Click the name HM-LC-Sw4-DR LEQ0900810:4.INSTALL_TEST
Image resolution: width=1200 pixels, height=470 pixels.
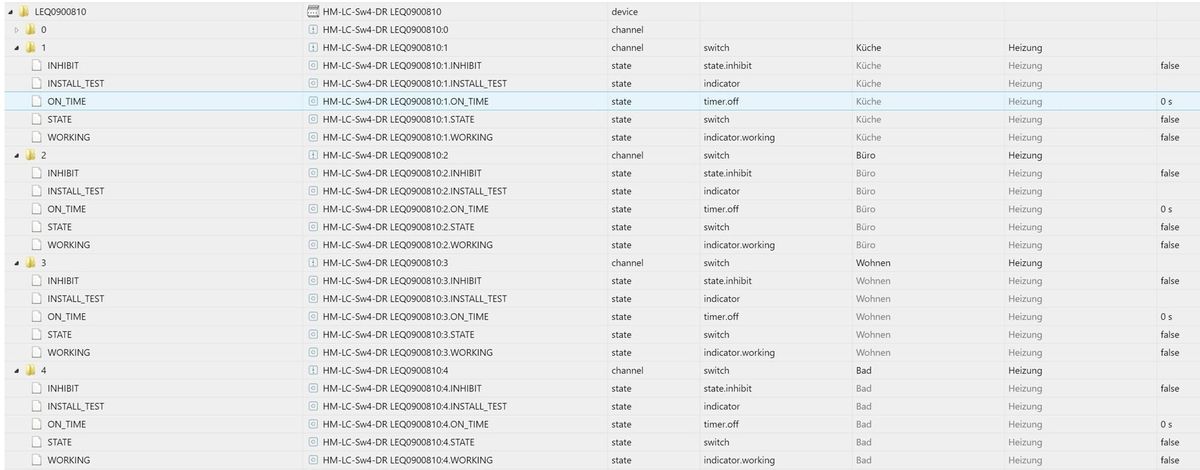tap(415, 407)
